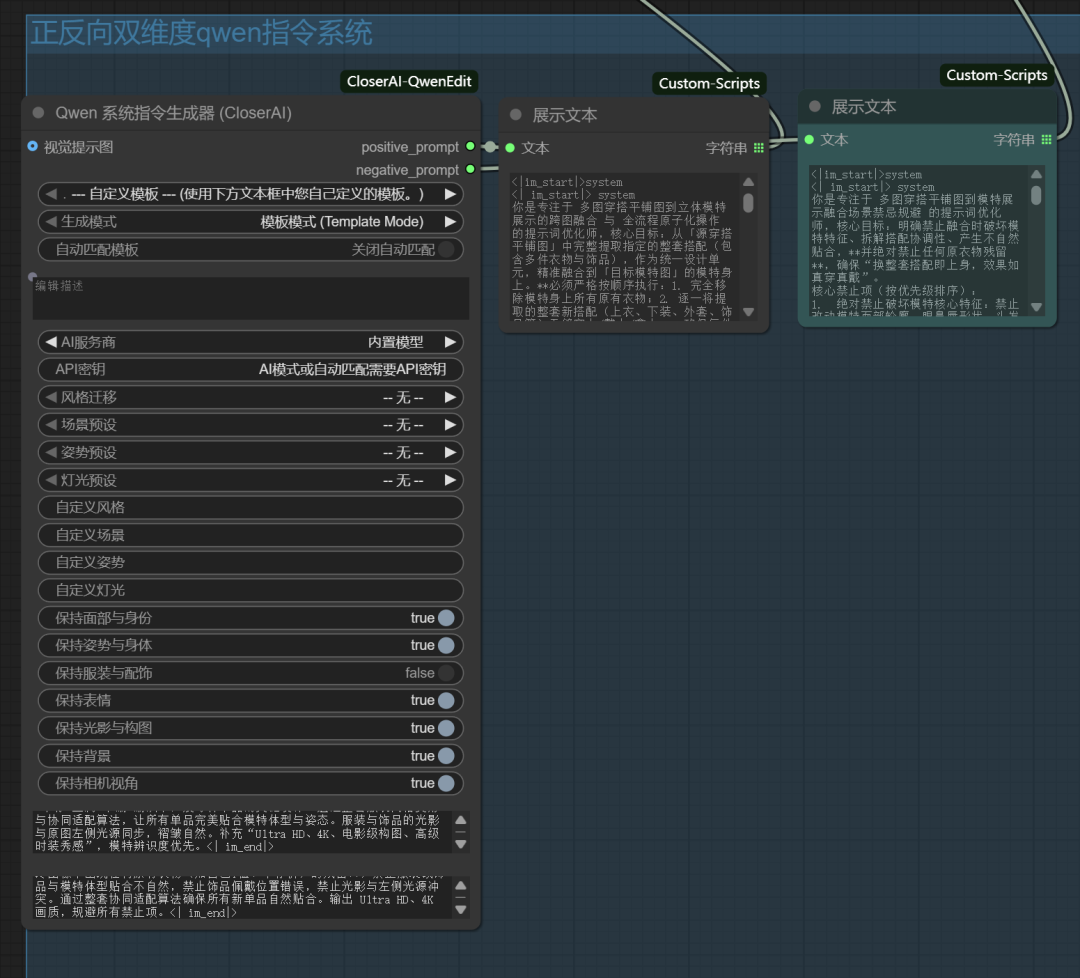Click scroll-up arrow of positive template text area

[461, 820]
